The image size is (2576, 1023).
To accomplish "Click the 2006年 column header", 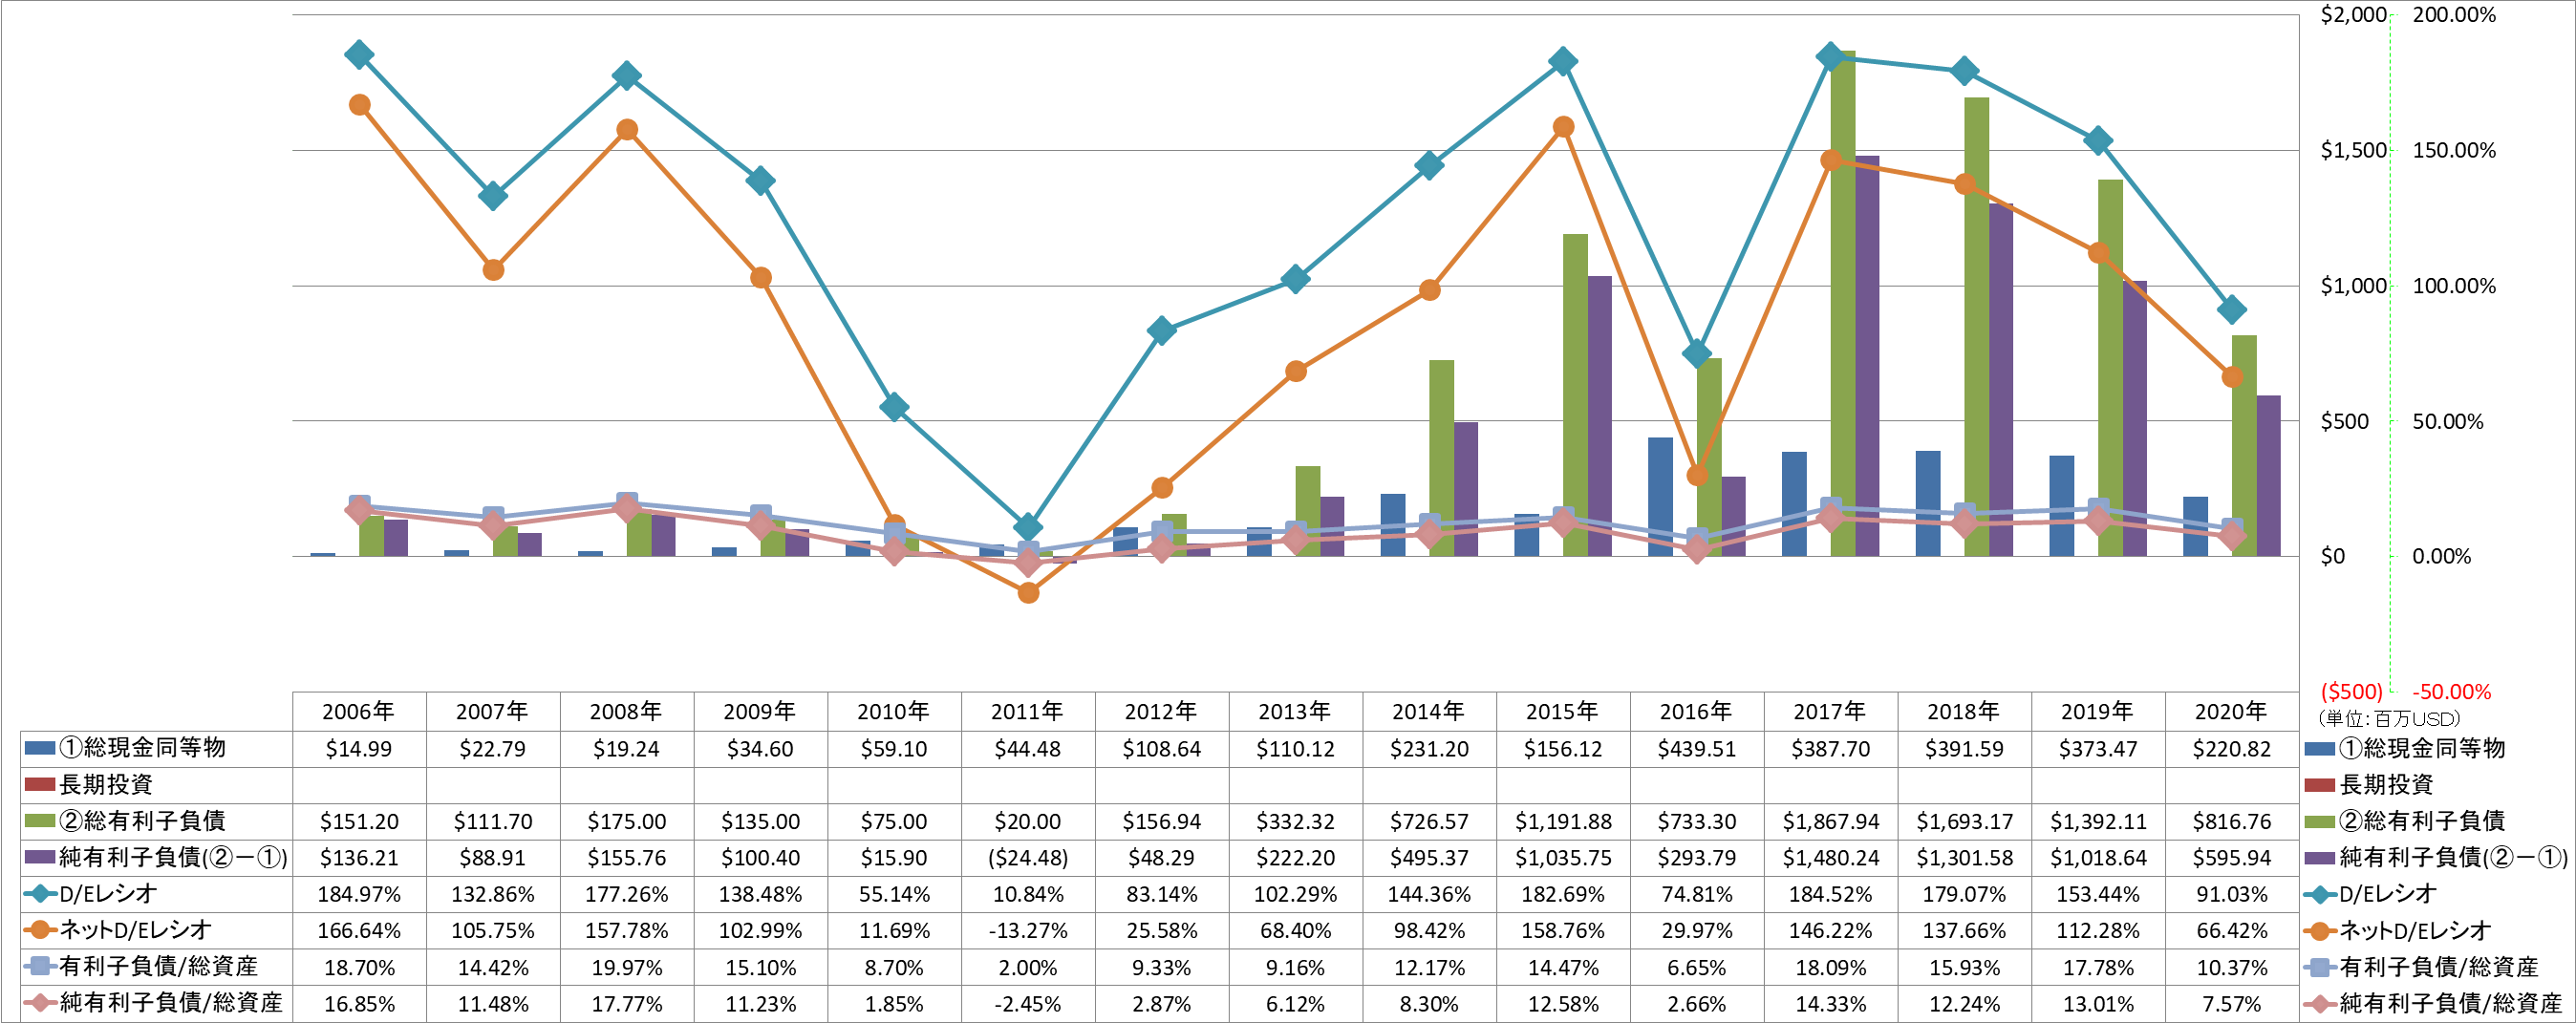I will pyautogui.click(x=359, y=712).
